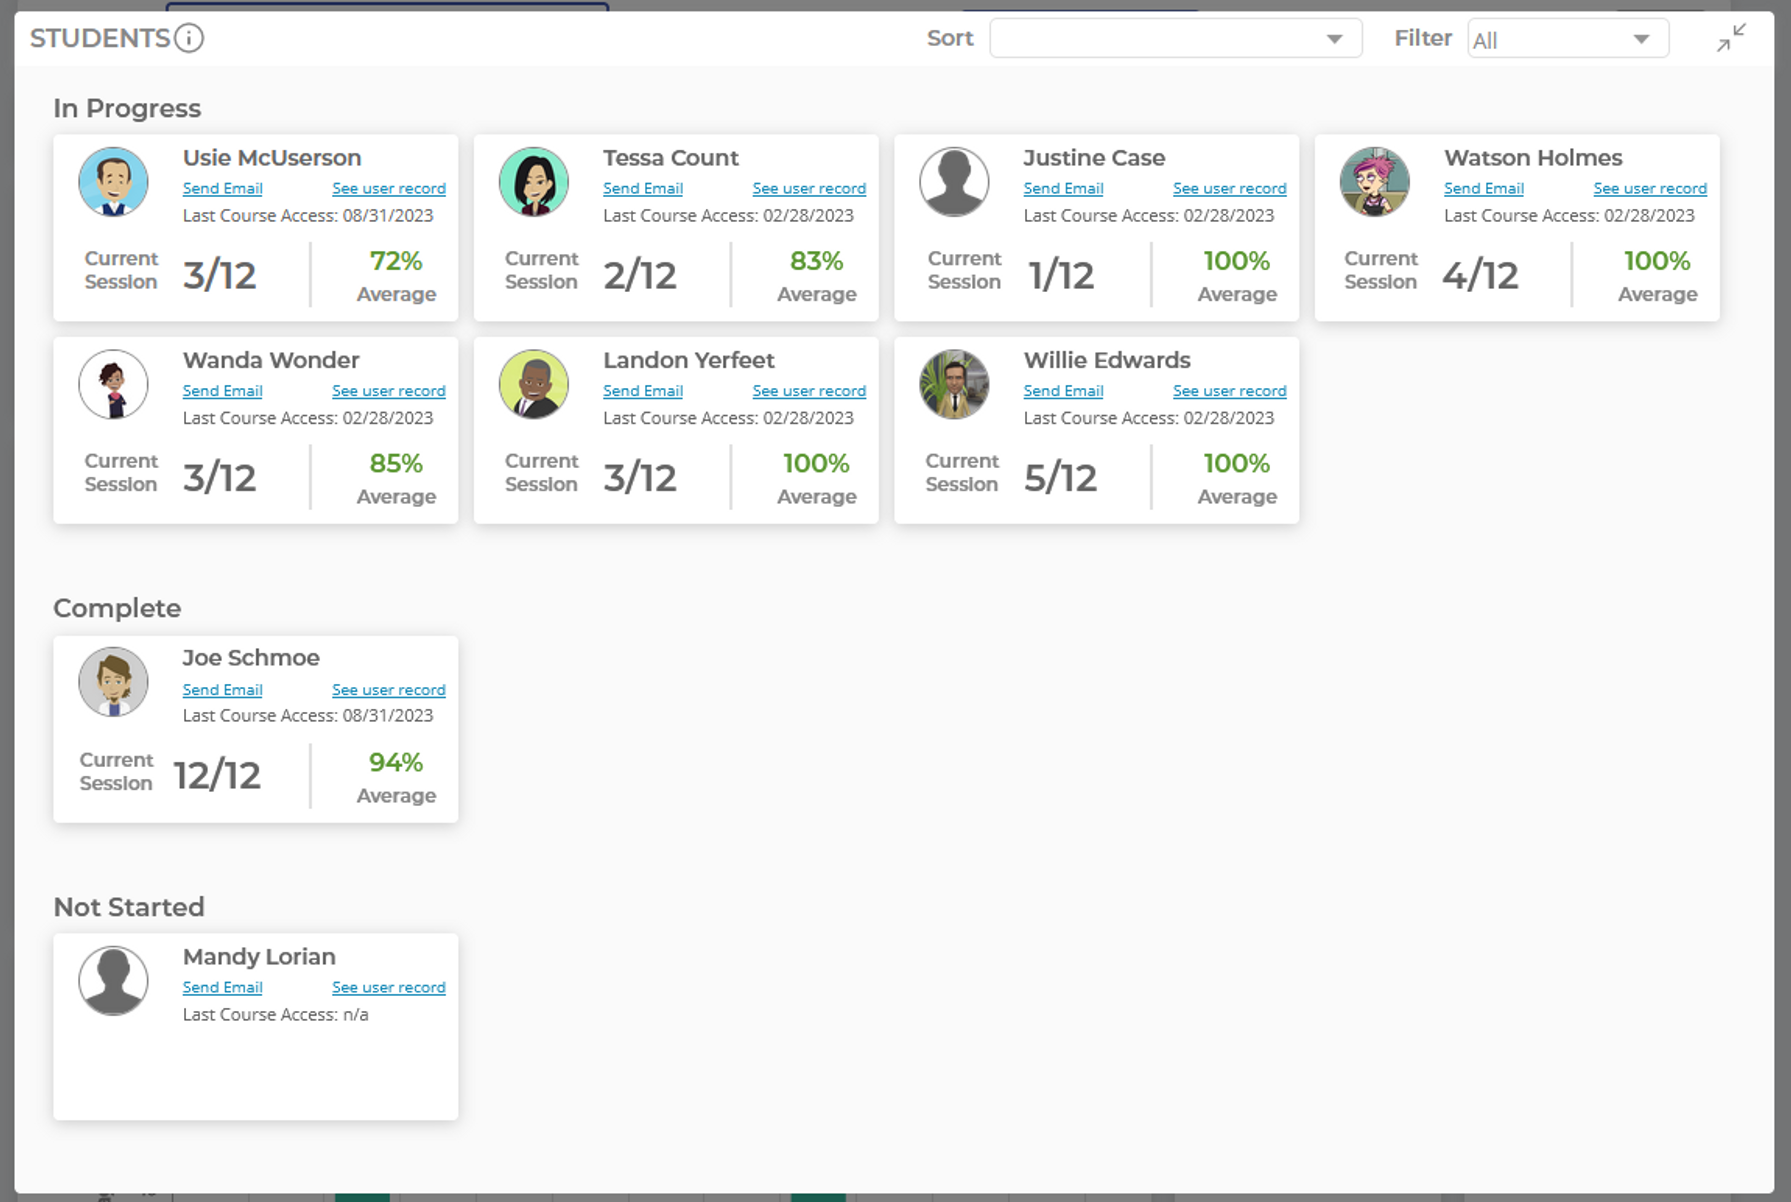1791x1202 pixels.
Task: Click Justine Case's placeholder avatar
Action: [954, 182]
